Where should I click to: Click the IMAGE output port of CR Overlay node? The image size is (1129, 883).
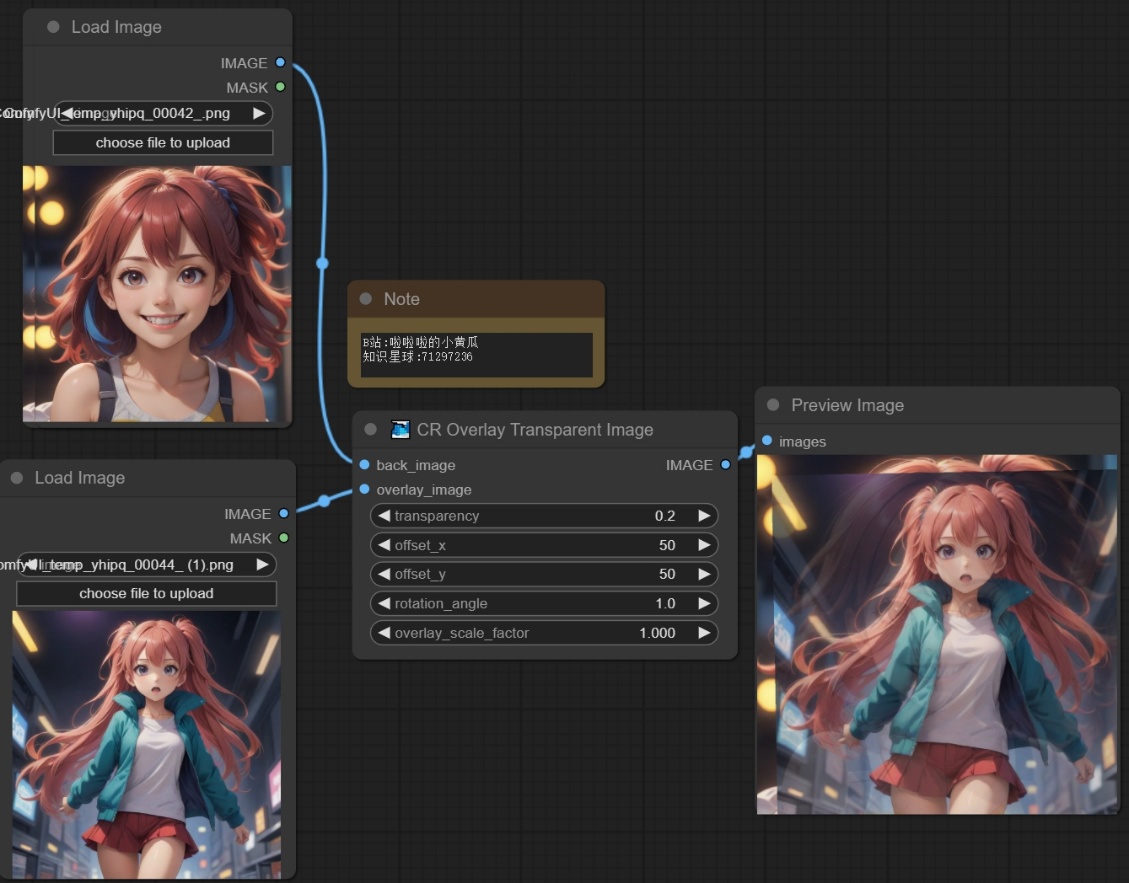click(725, 465)
